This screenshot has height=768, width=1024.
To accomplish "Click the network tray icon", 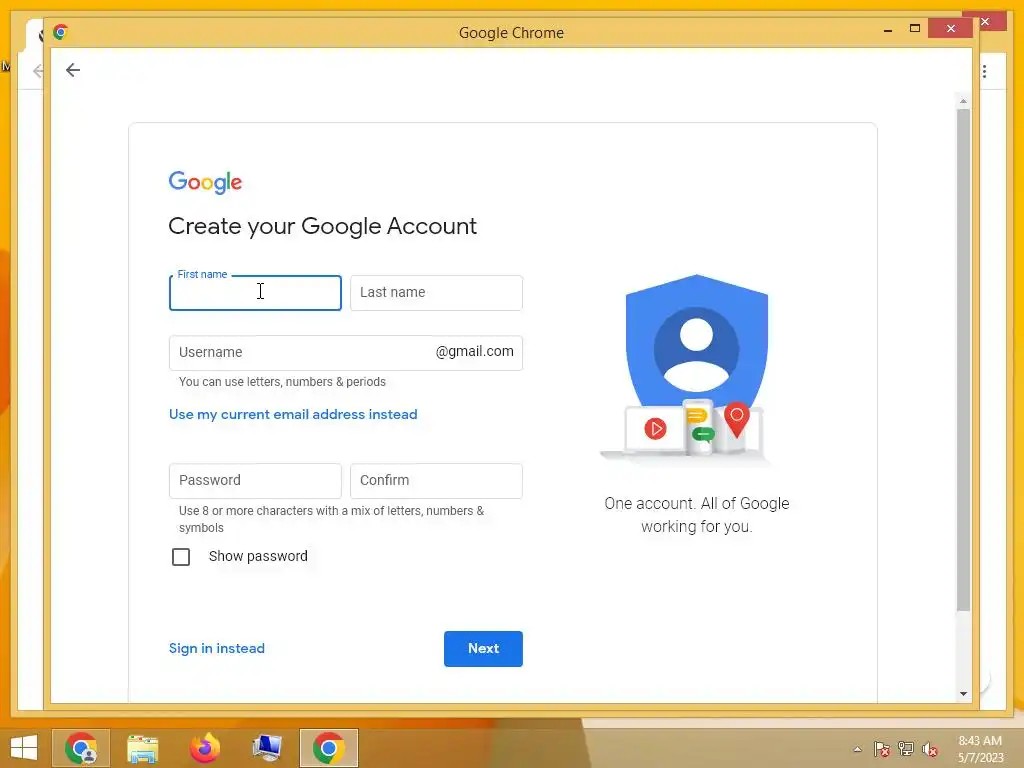I will coord(906,749).
